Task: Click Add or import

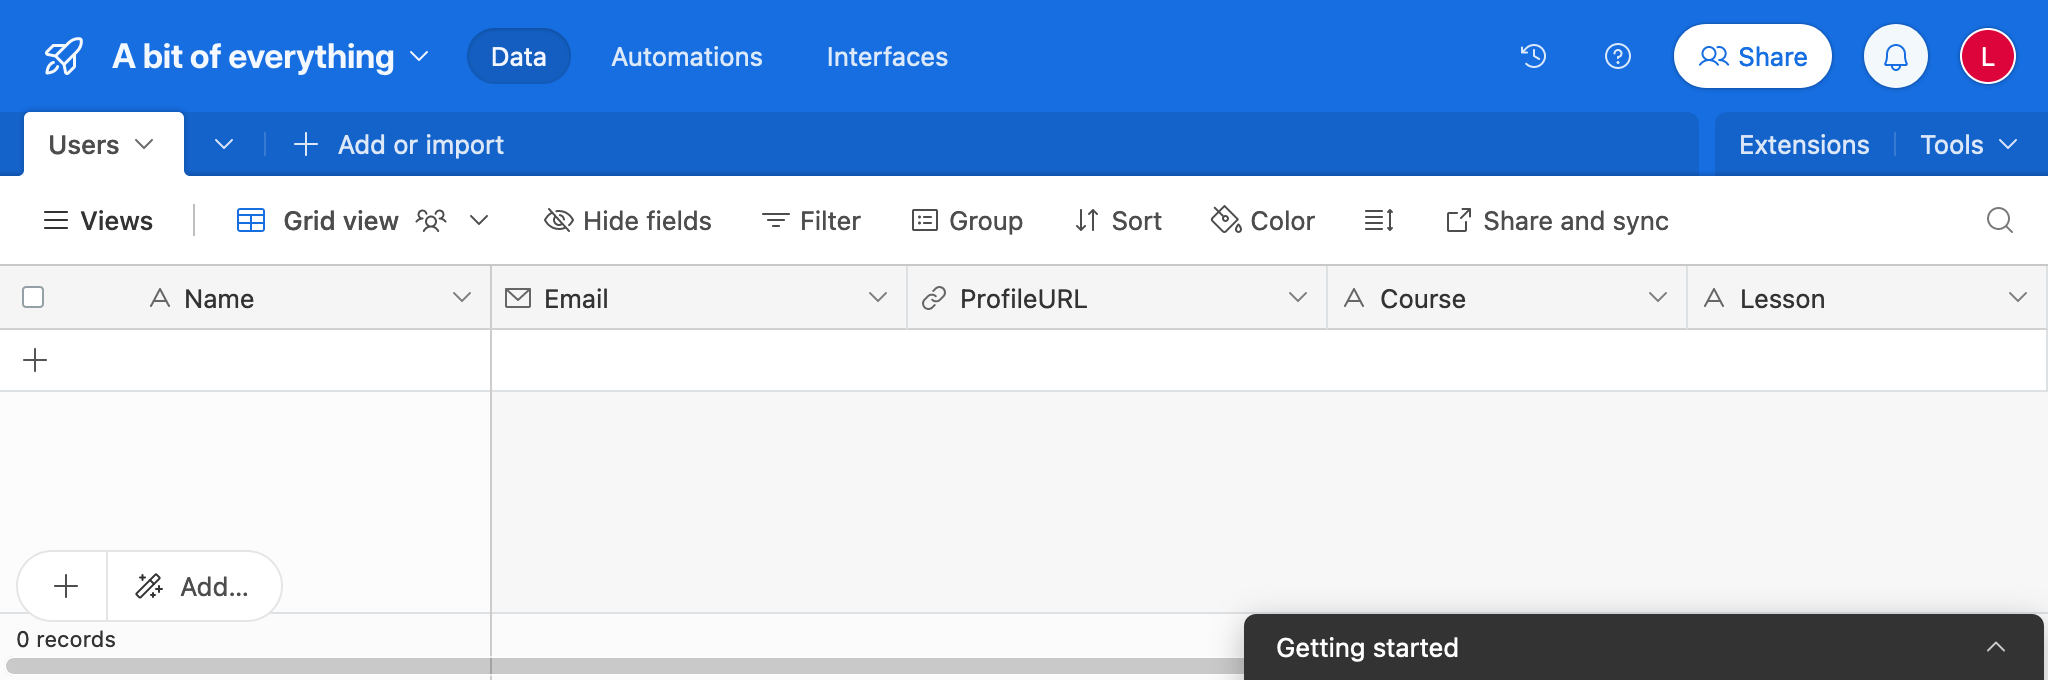Action: point(399,145)
